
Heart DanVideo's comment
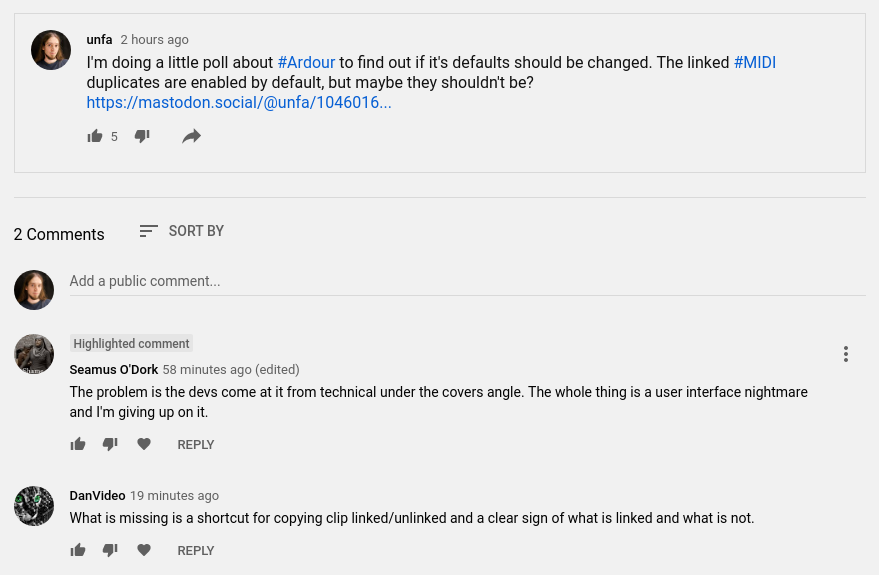click(x=144, y=550)
